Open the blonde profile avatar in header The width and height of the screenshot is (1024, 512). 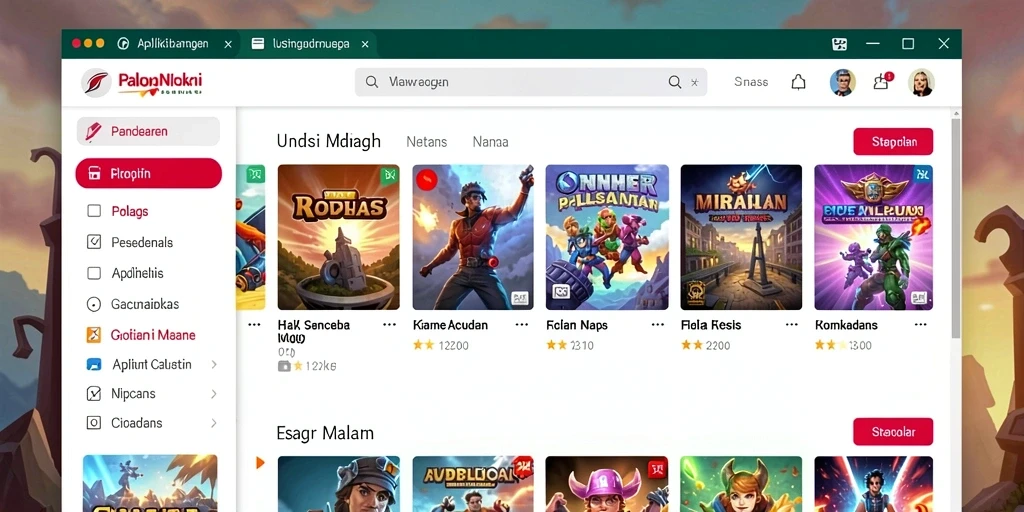(921, 82)
